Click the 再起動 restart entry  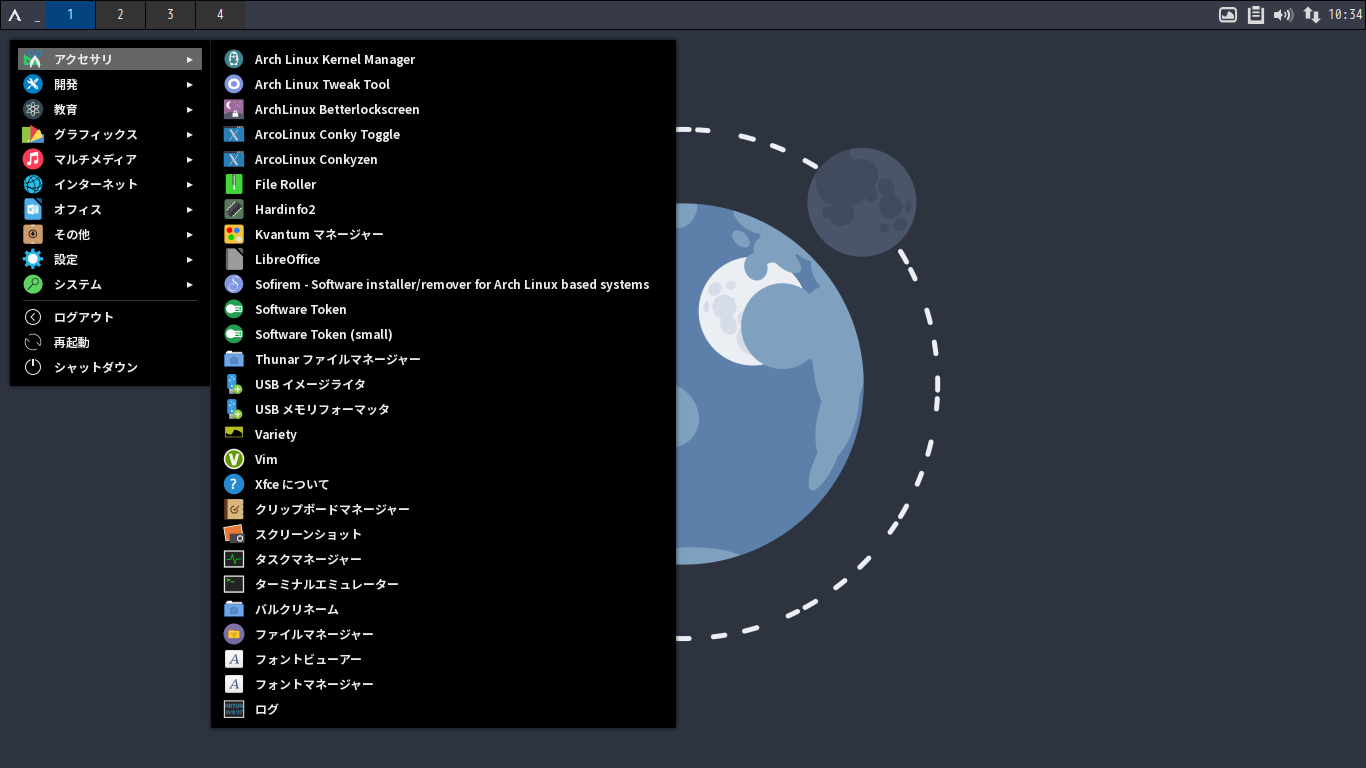pyautogui.click(x=110, y=342)
